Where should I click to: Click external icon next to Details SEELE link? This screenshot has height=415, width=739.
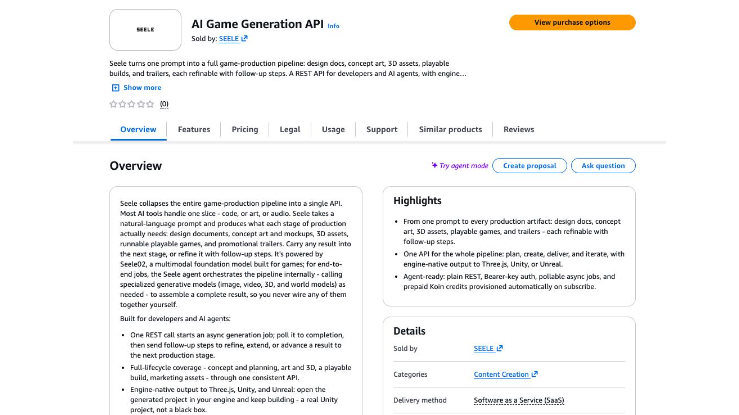[500, 348]
